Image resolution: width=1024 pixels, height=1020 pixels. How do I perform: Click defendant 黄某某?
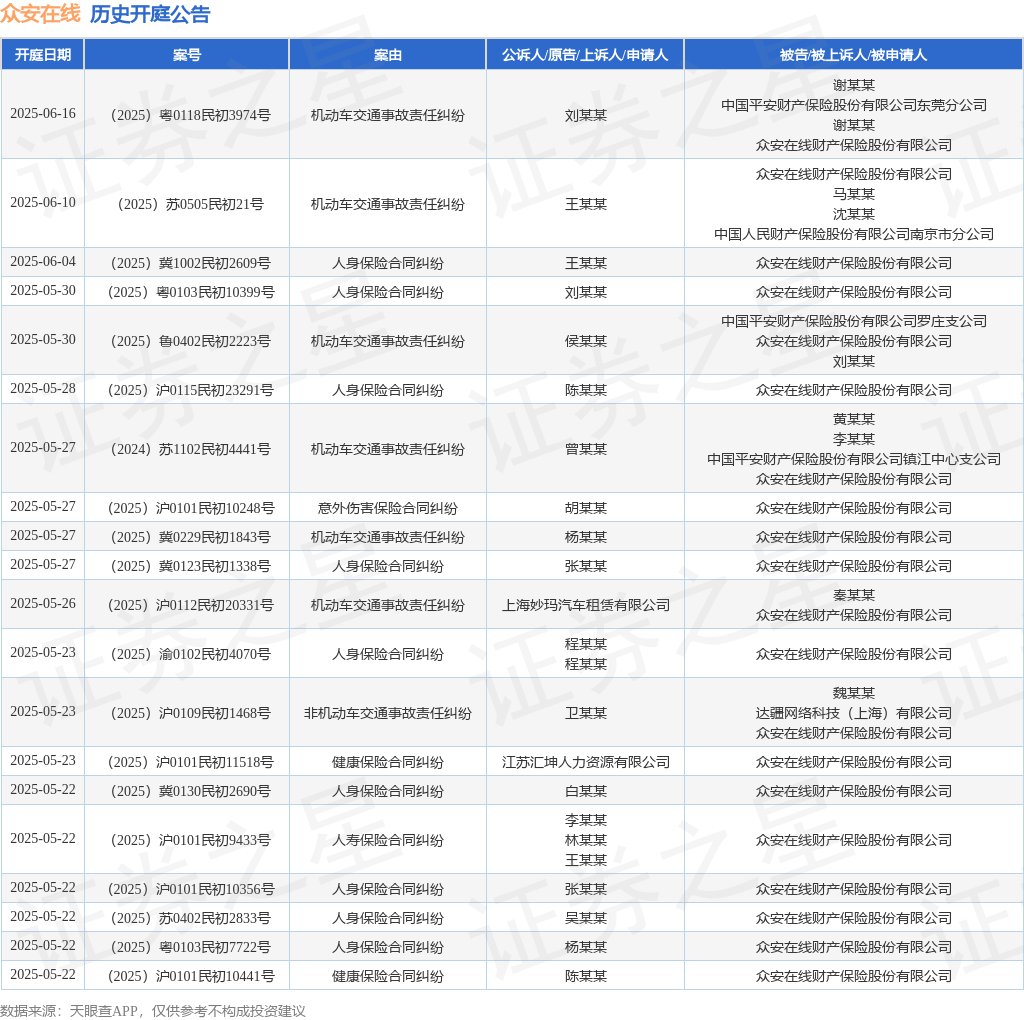854,419
